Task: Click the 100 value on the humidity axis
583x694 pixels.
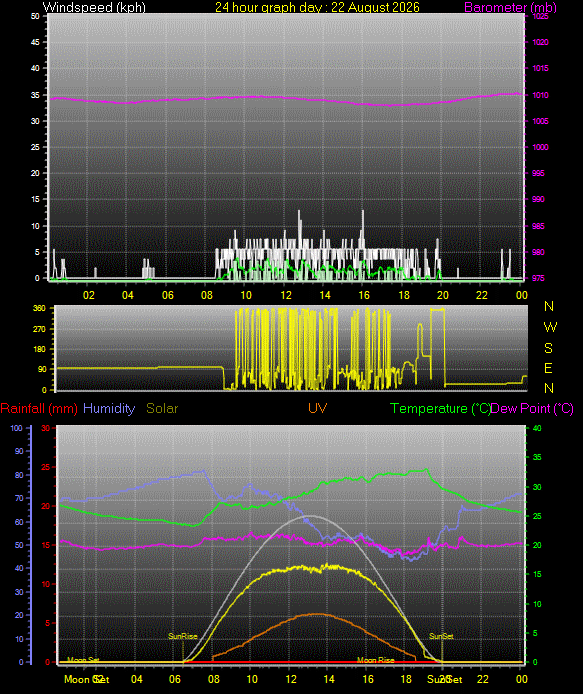Action: click(16, 428)
